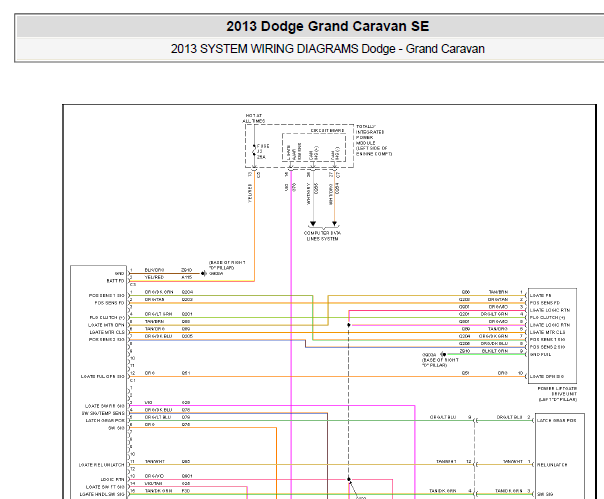
Task: Click the "BATT FD" pin label
Action: pos(116,281)
